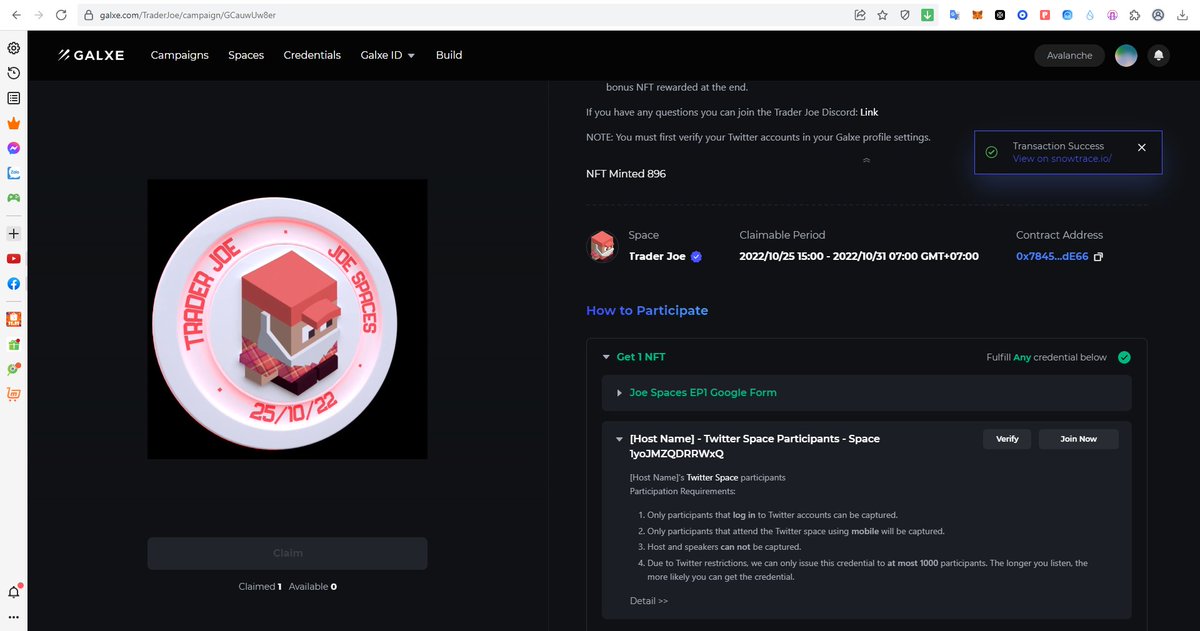Open the black square wallet extension
Viewport: 1200px width, 631px height.
tap(1000, 15)
